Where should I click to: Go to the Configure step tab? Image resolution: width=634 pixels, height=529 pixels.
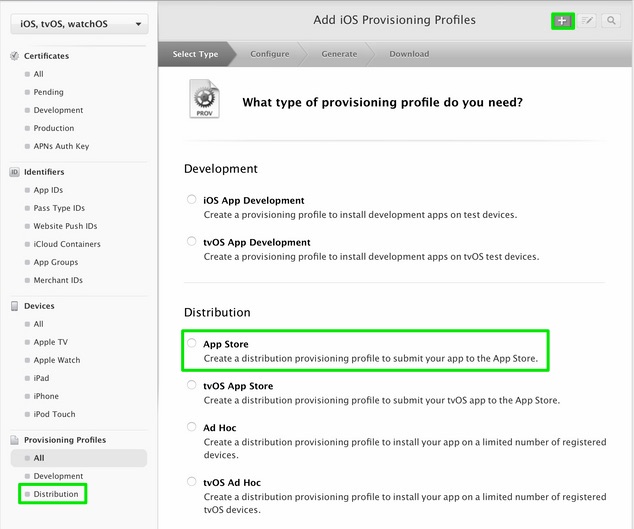click(x=270, y=54)
